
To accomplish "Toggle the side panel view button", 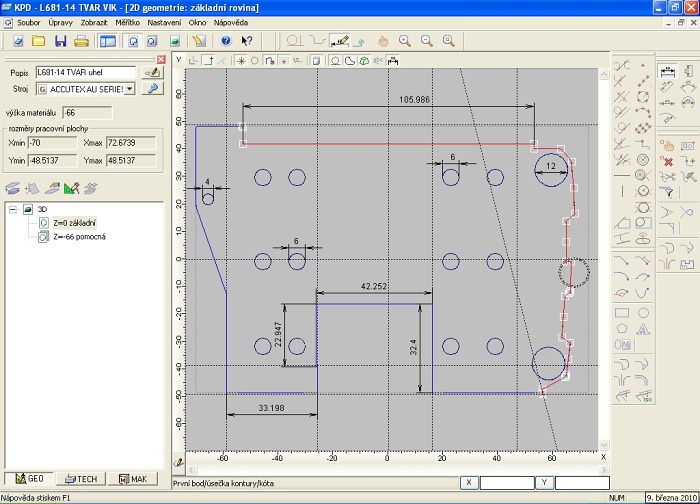I will 108,41.
